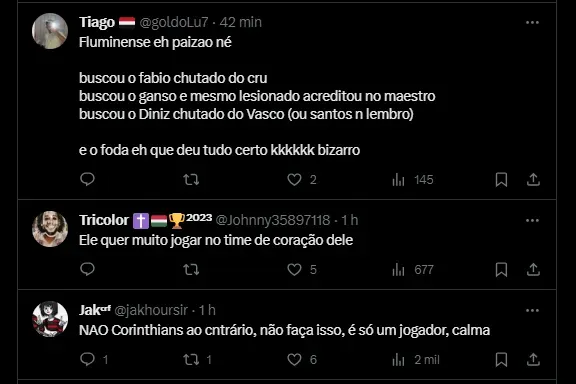Like Tricolor's tweet with 5 likes
This screenshot has height=384, width=576.
(x=302, y=269)
